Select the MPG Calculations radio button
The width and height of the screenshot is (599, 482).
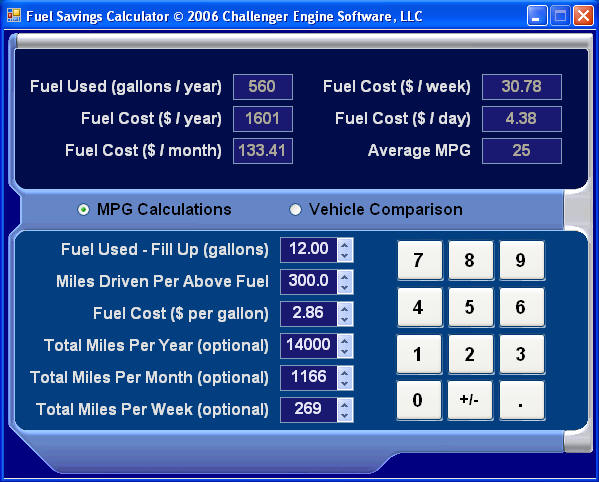83,209
